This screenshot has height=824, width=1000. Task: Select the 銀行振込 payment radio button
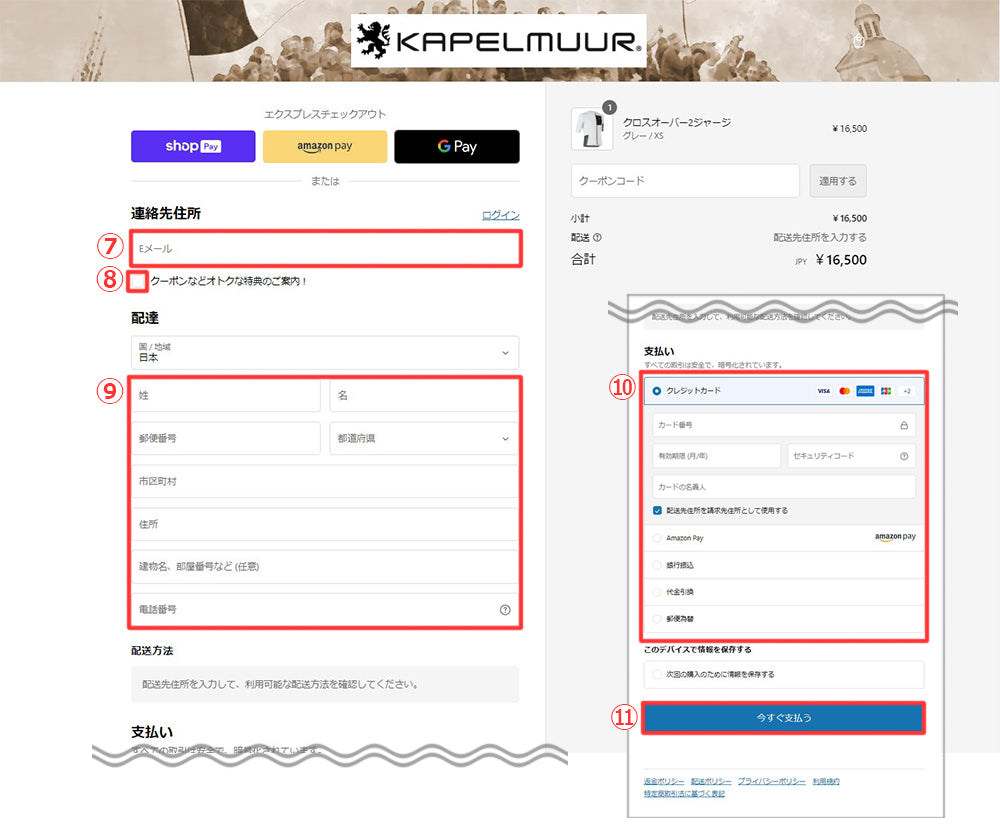[x=656, y=565]
